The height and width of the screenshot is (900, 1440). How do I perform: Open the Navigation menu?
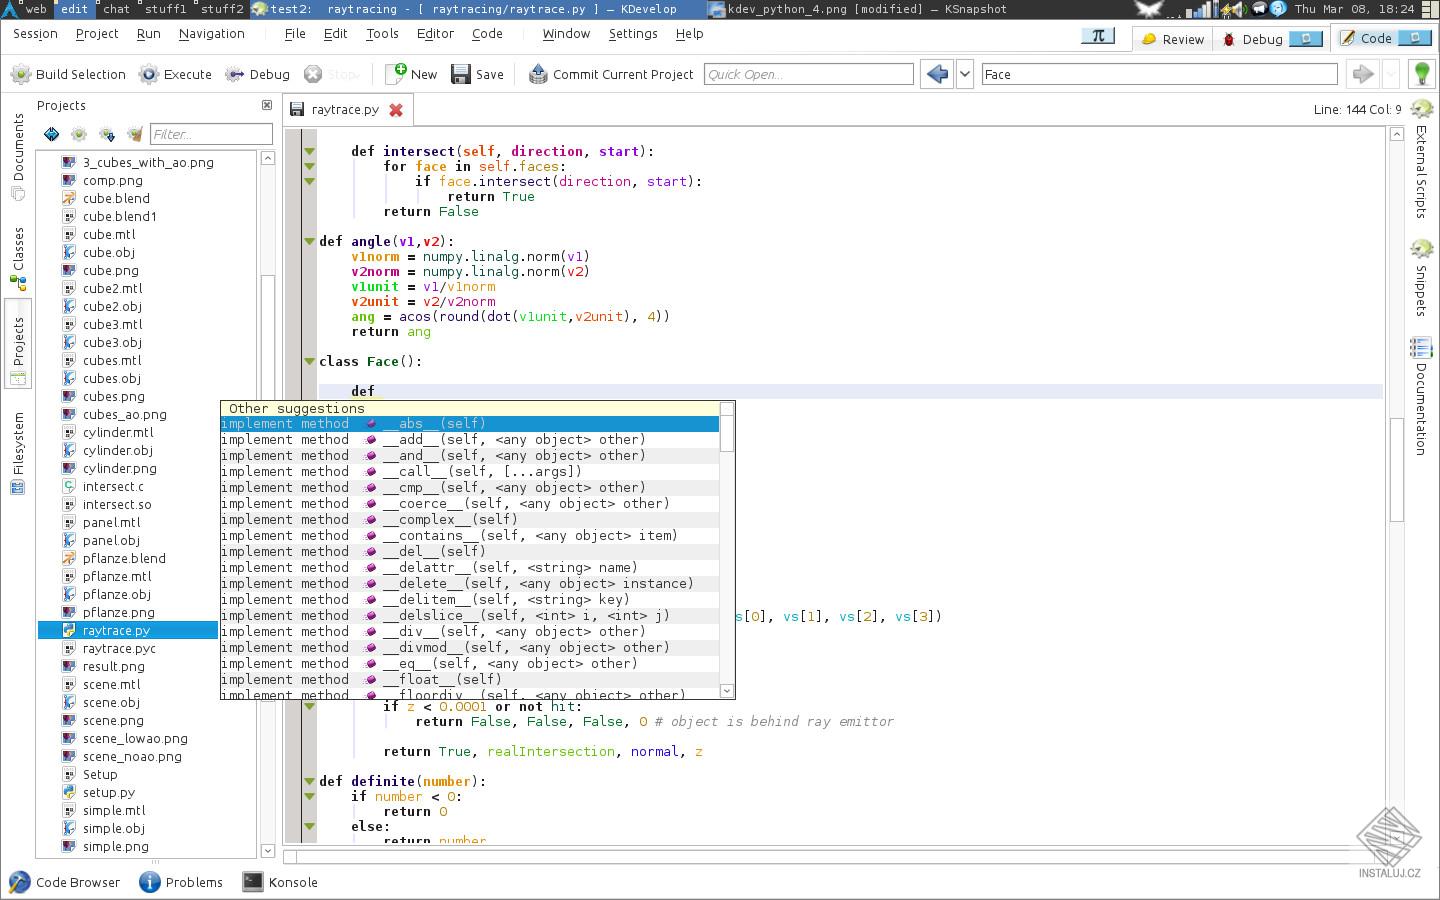[211, 33]
